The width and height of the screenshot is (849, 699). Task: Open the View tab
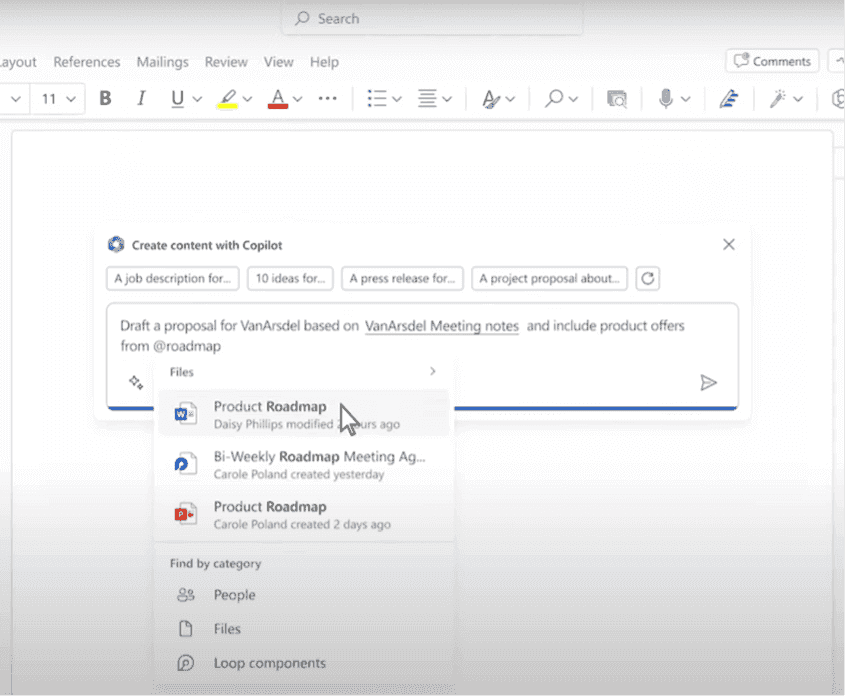tap(278, 62)
